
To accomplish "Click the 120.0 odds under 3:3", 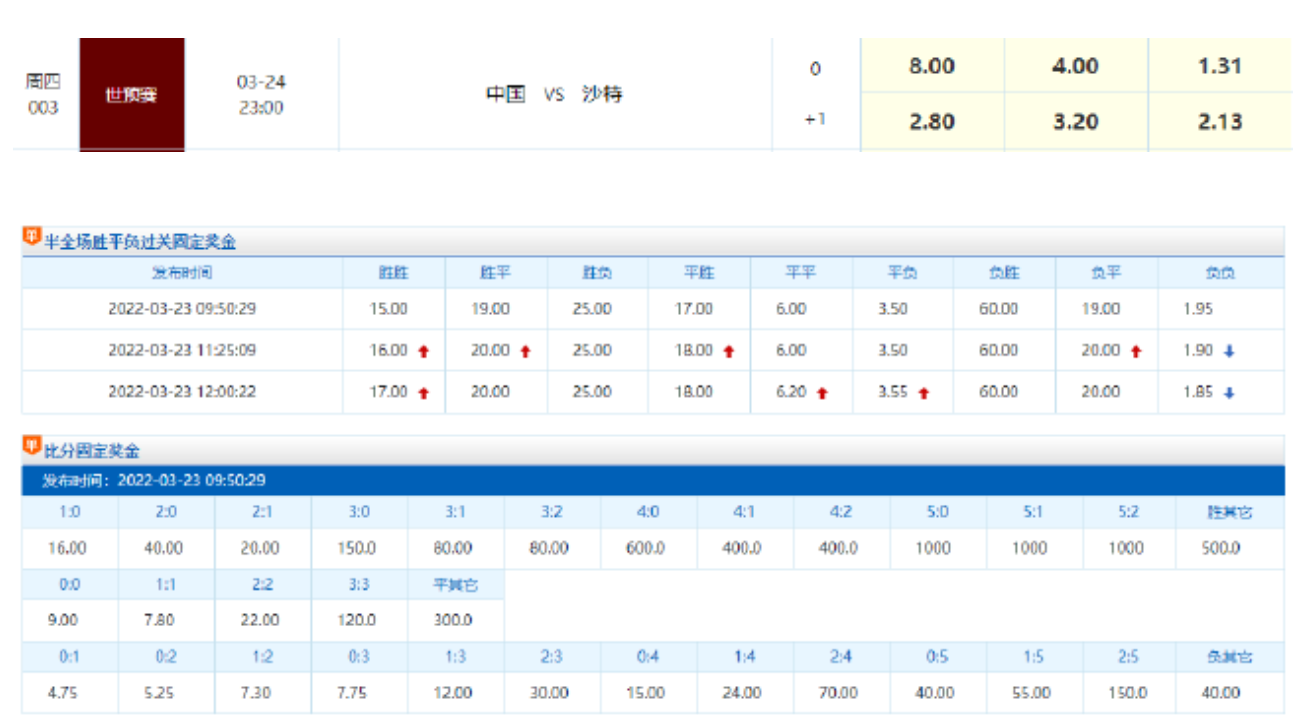I will coord(357,620).
